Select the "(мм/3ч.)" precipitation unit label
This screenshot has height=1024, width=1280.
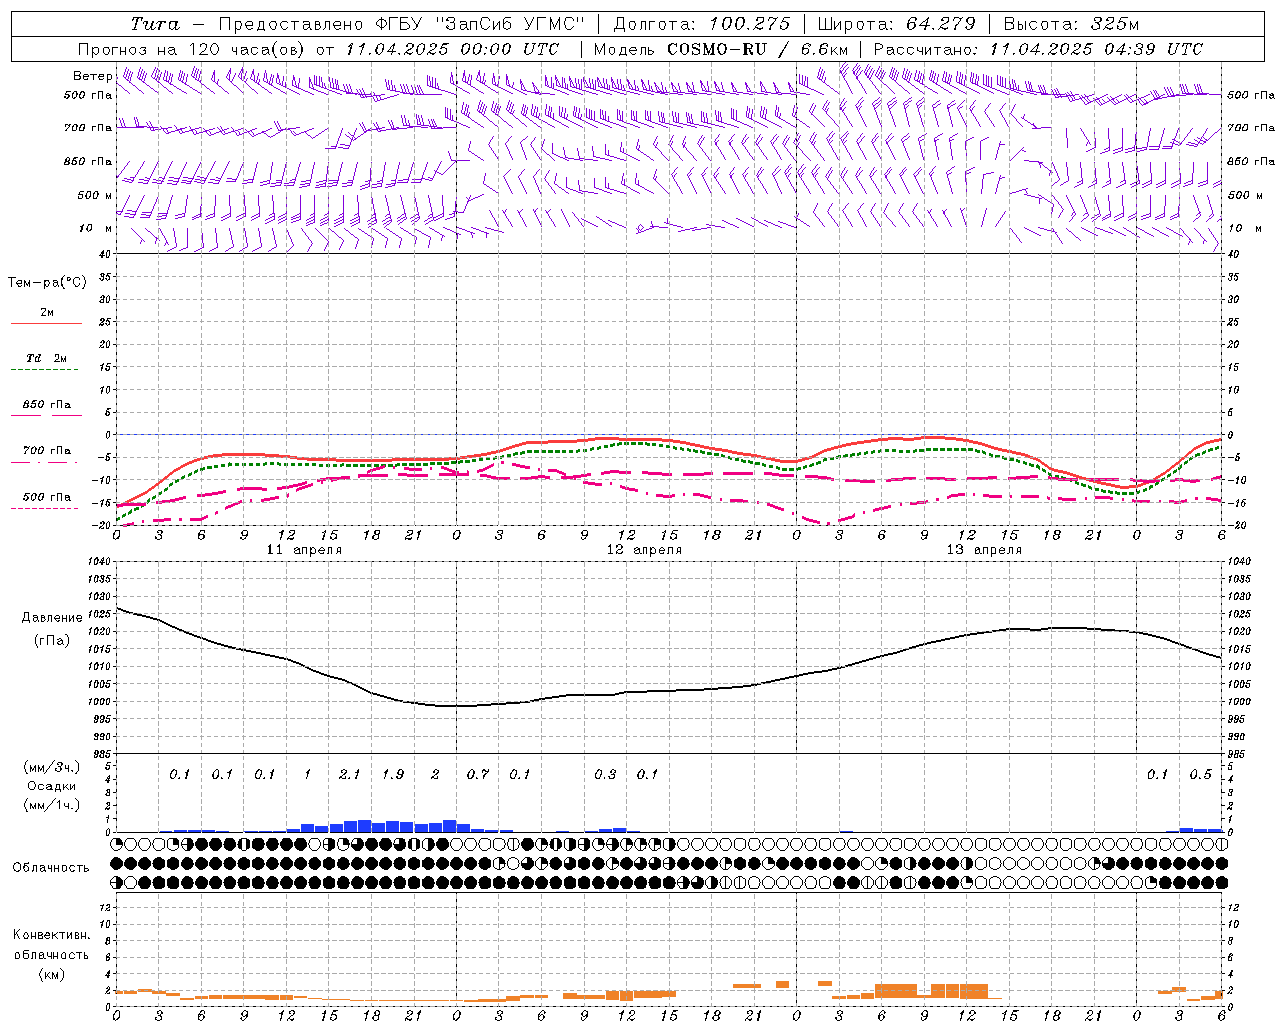52,768
